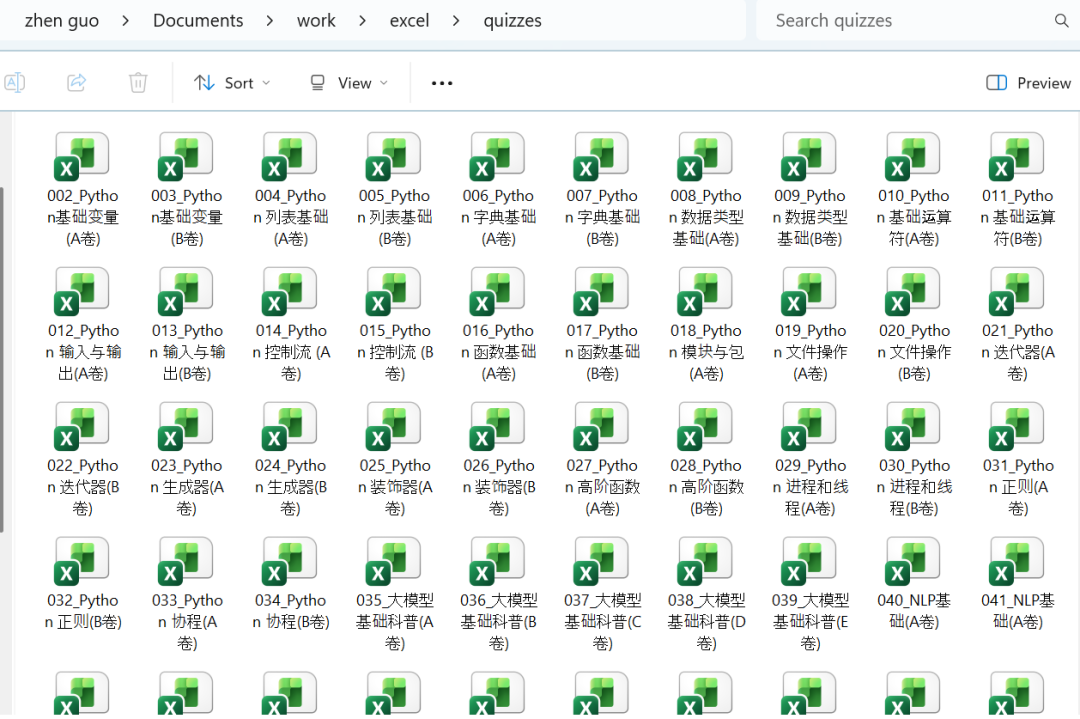Viewport: 1080px width, 719px height.
Task: Select file 007_Python 字典基础(B卷) icon
Action: (x=602, y=158)
